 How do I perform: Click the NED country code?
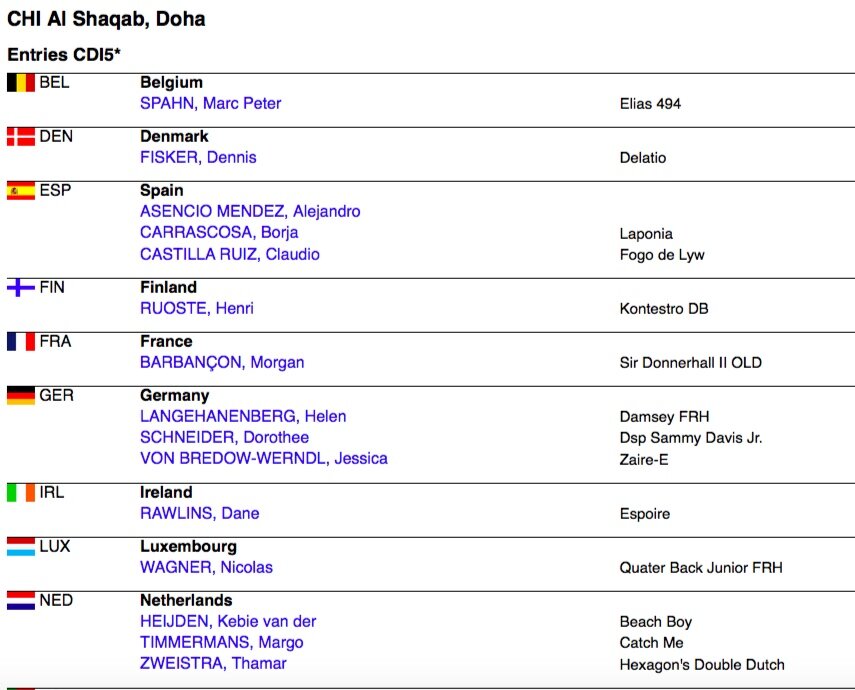(56, 601)
